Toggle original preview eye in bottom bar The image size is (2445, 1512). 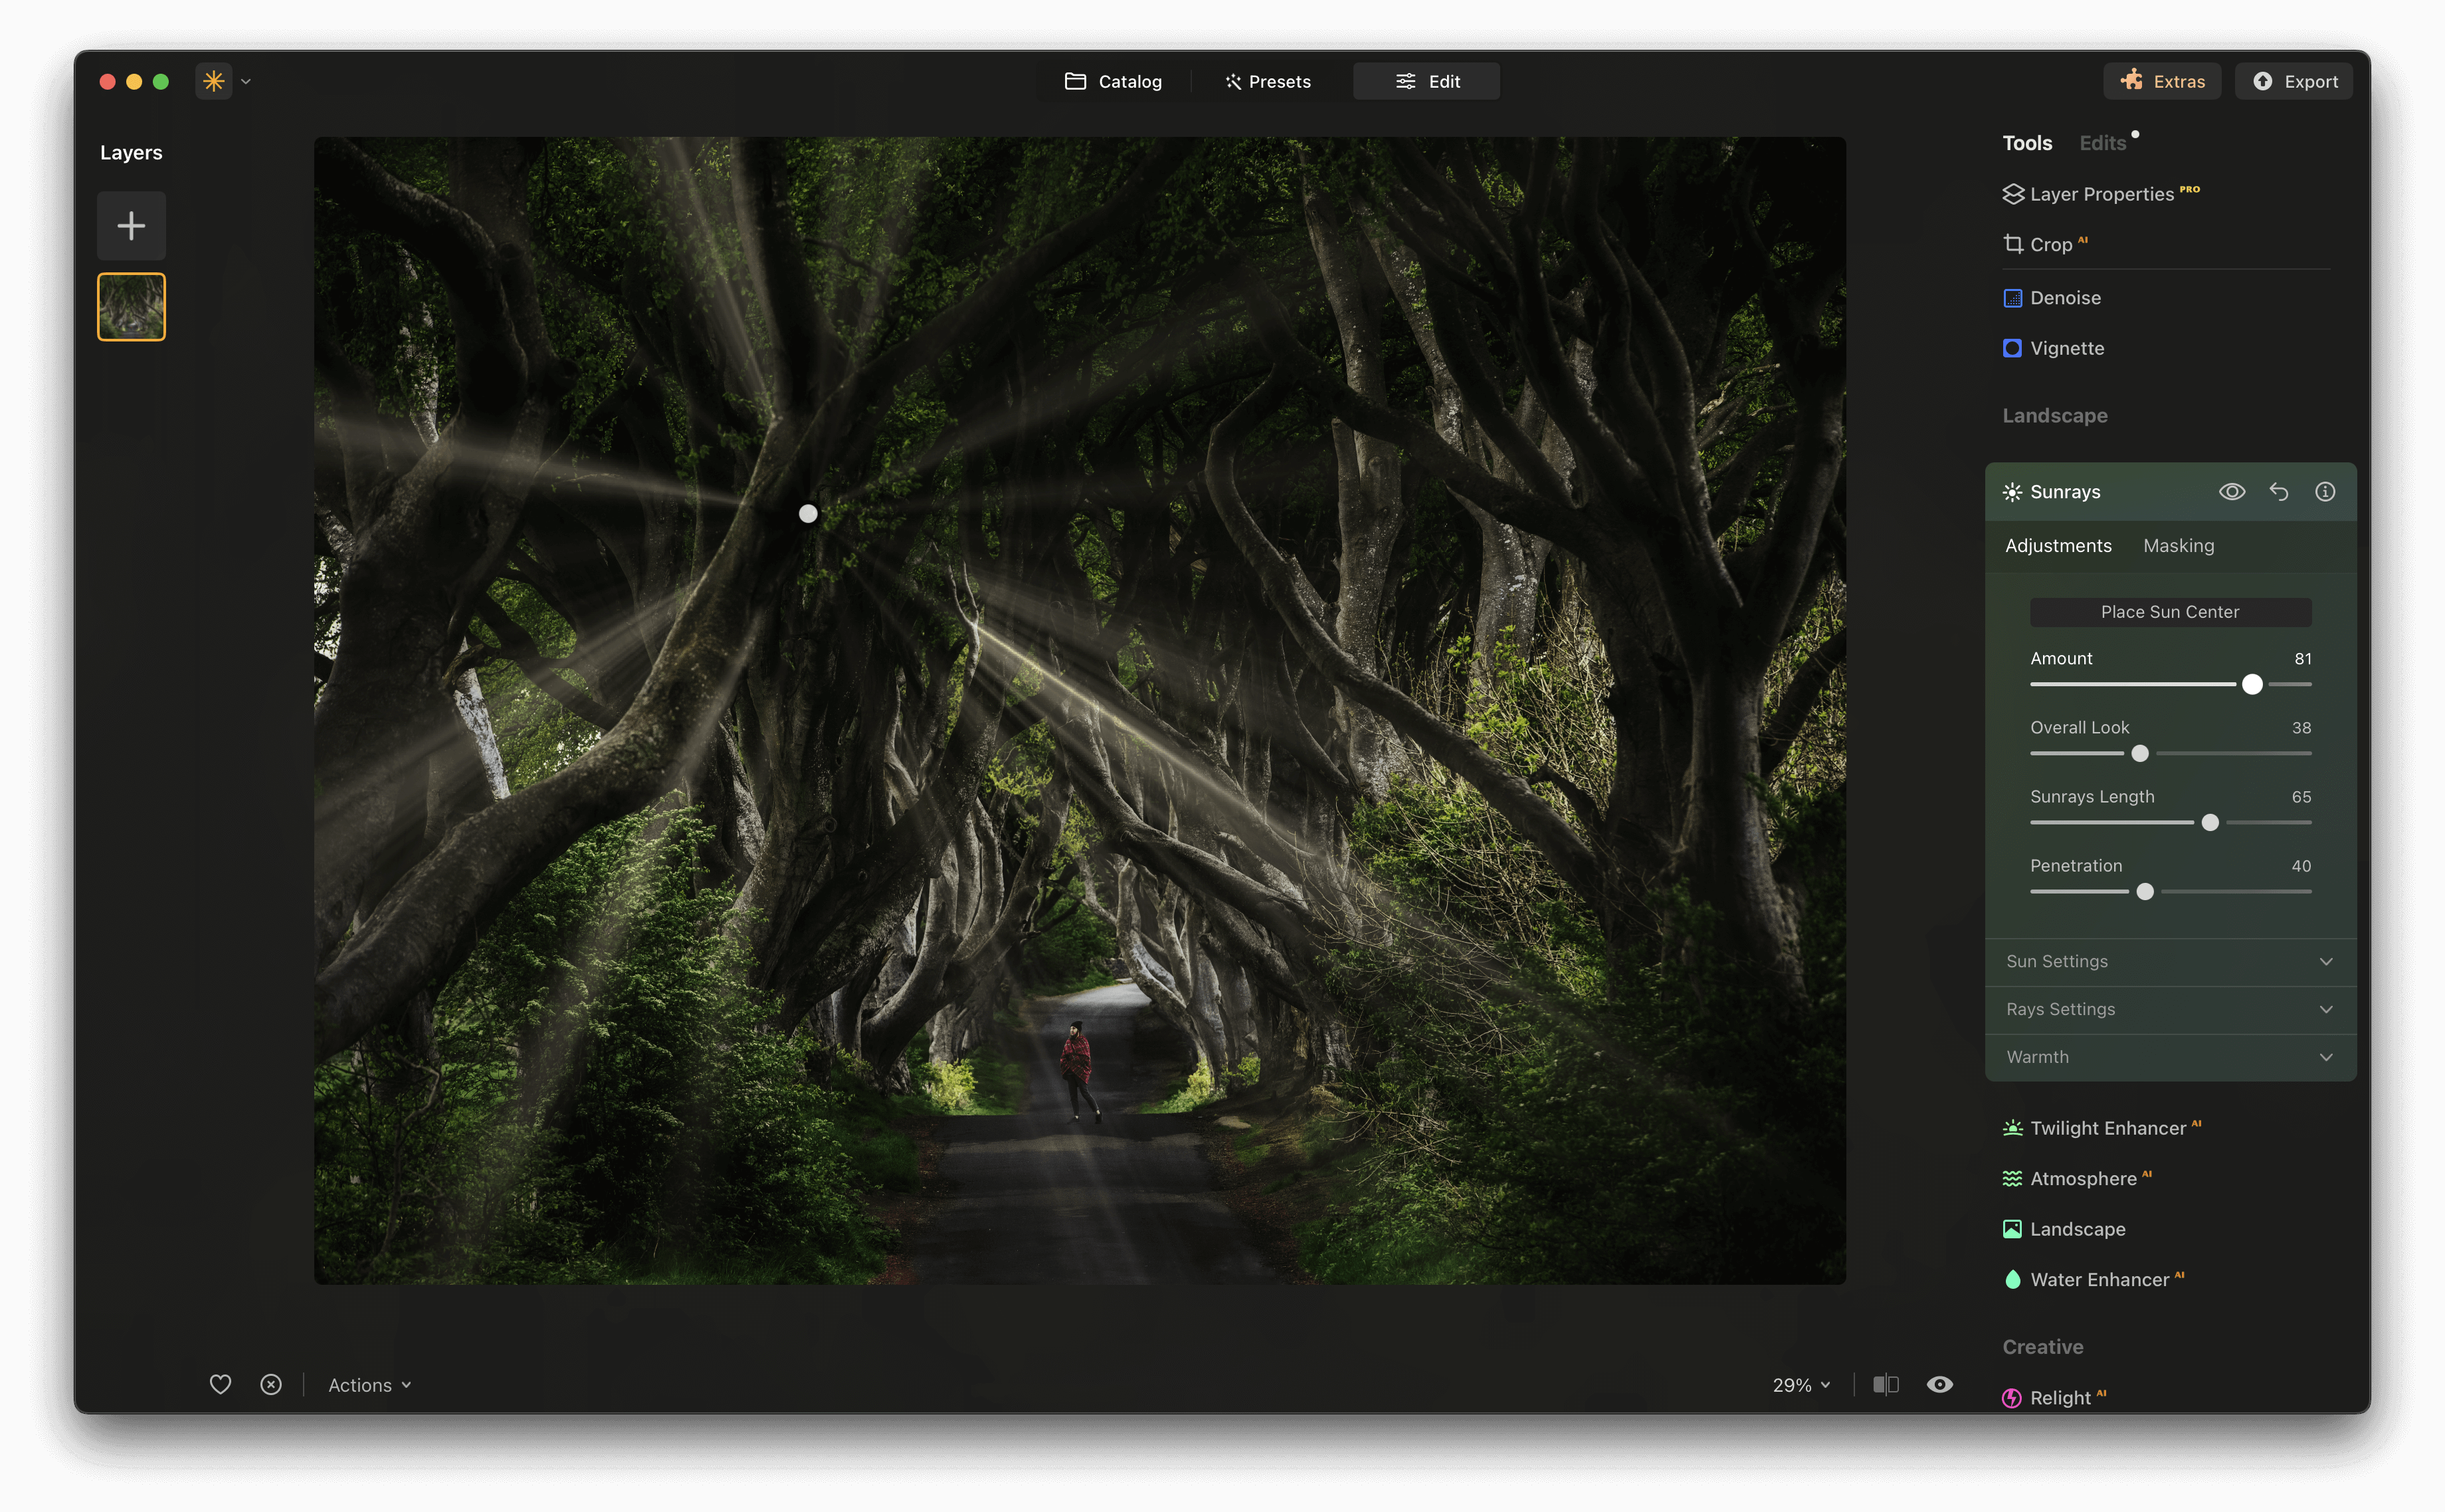coord(1939,1384)
